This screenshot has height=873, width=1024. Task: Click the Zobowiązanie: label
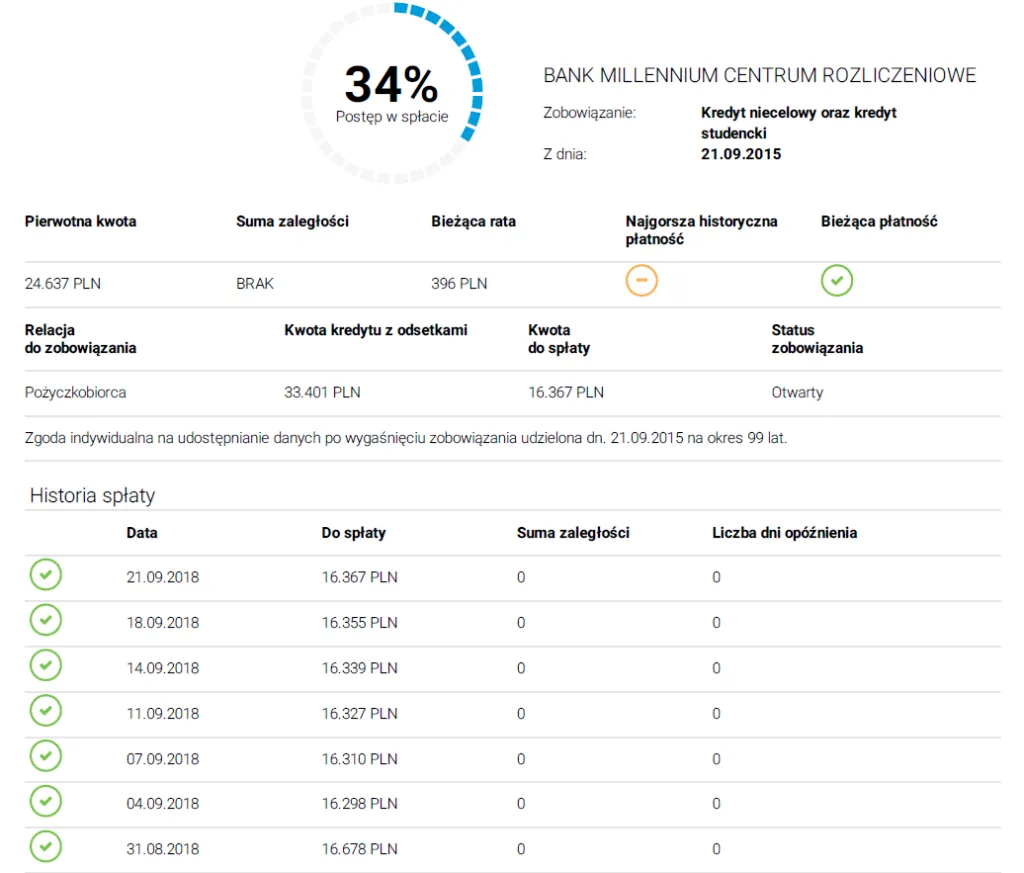tap(589, 113)
